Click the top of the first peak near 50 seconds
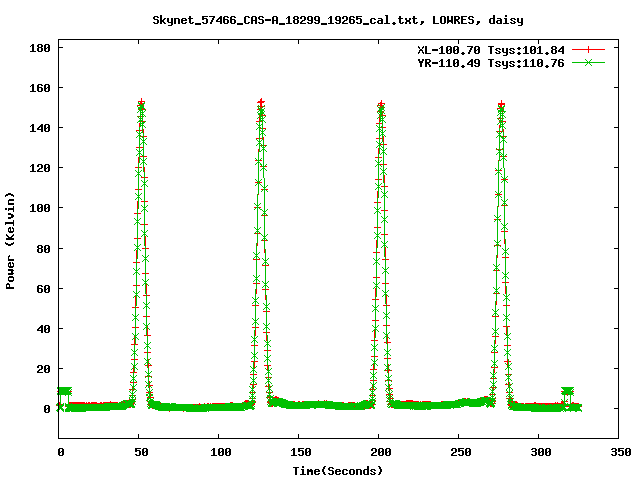The height and width of the screenshot is (480, 640). 142,104
